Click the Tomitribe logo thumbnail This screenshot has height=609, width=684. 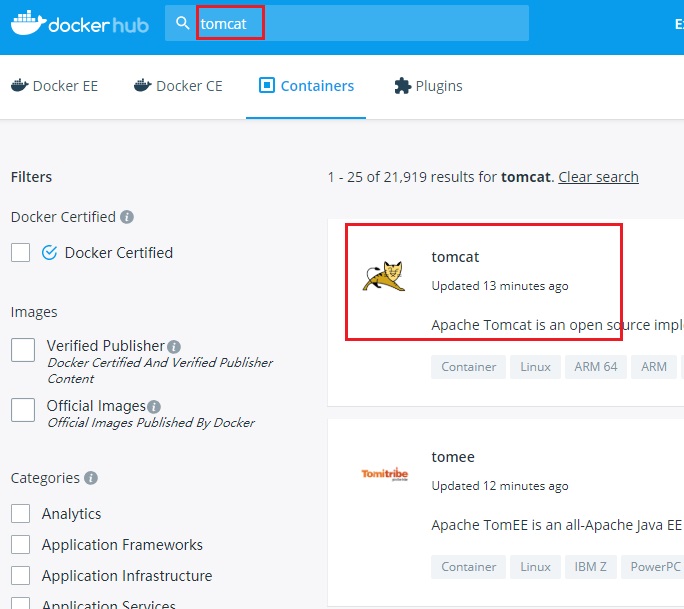(385, 474)
